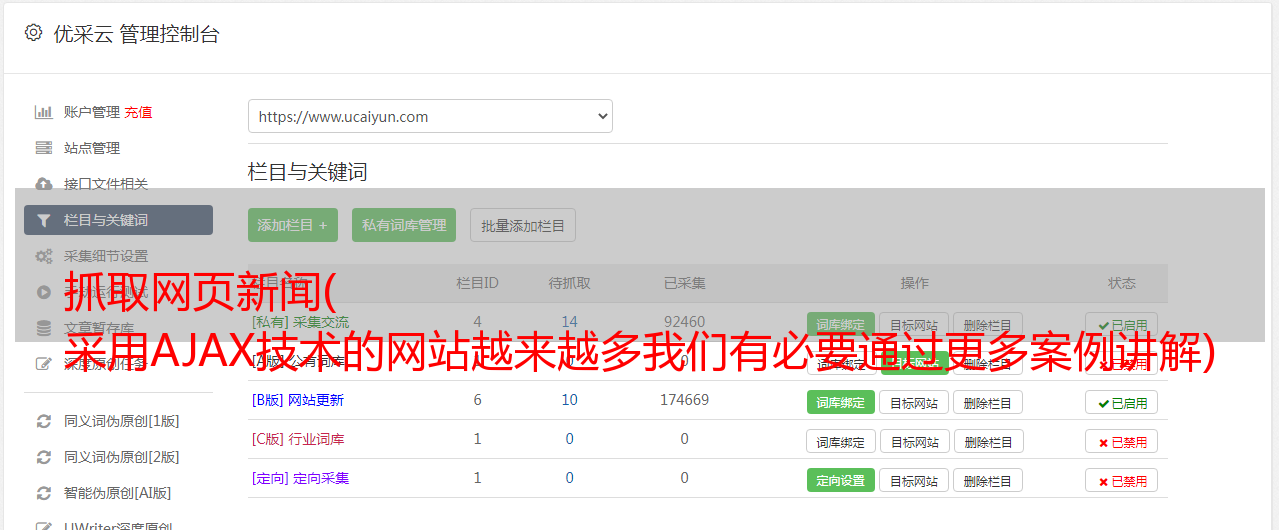Image resolution: width=1279 pixels, height=530 pixels.
Task: Click refresh icon beside 同义词伪原创[1版]
Action: pyautogui.click(x=44, y=421)
